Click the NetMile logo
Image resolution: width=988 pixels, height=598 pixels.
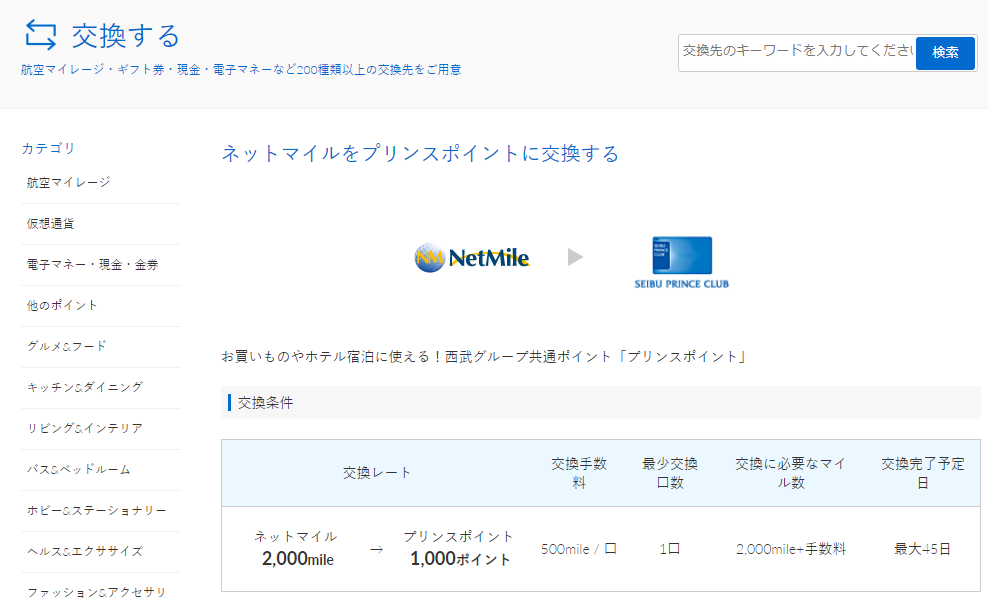tap(472, 258)
